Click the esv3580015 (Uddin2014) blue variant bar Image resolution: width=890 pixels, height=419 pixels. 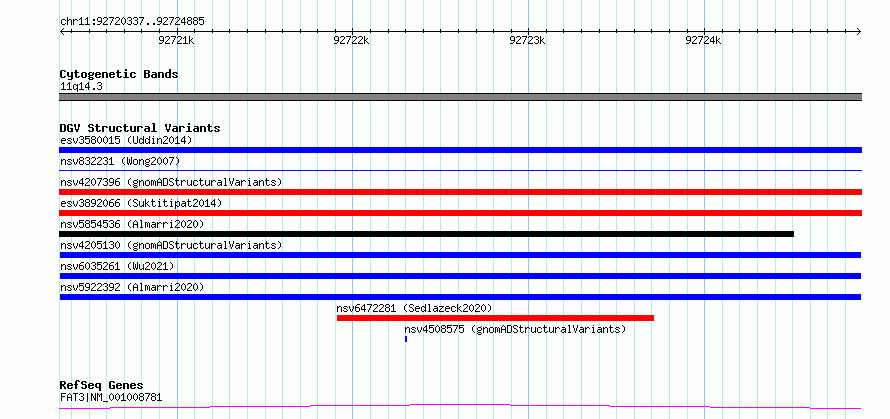tap(460, 150)
